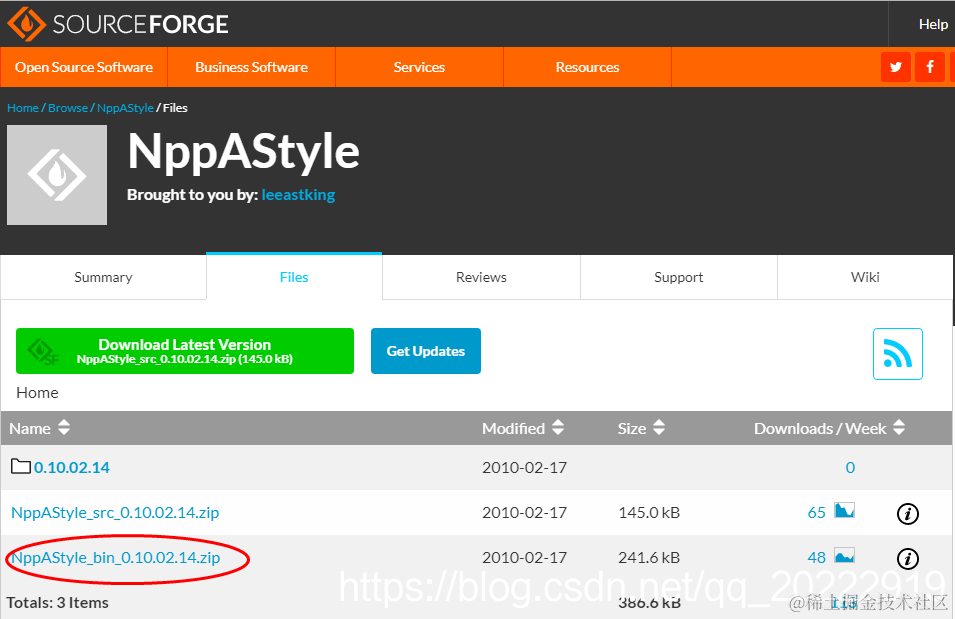Click the 48 downloads count link
The height and width of the screenshot is (619, 955).
pyautogui.click(x=816, y=557)
